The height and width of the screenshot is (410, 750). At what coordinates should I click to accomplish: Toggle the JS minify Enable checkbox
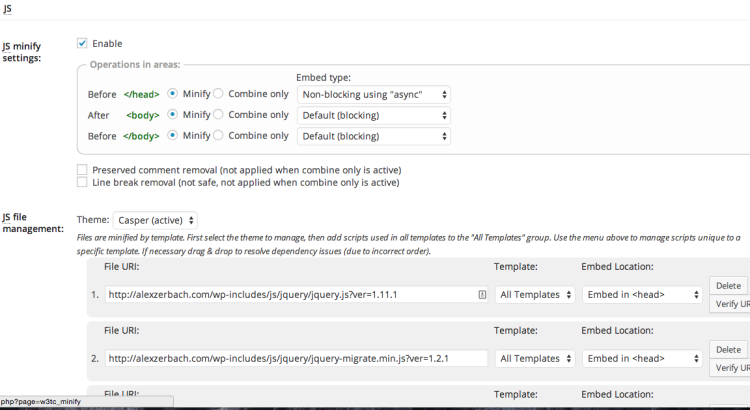[82, 44]
